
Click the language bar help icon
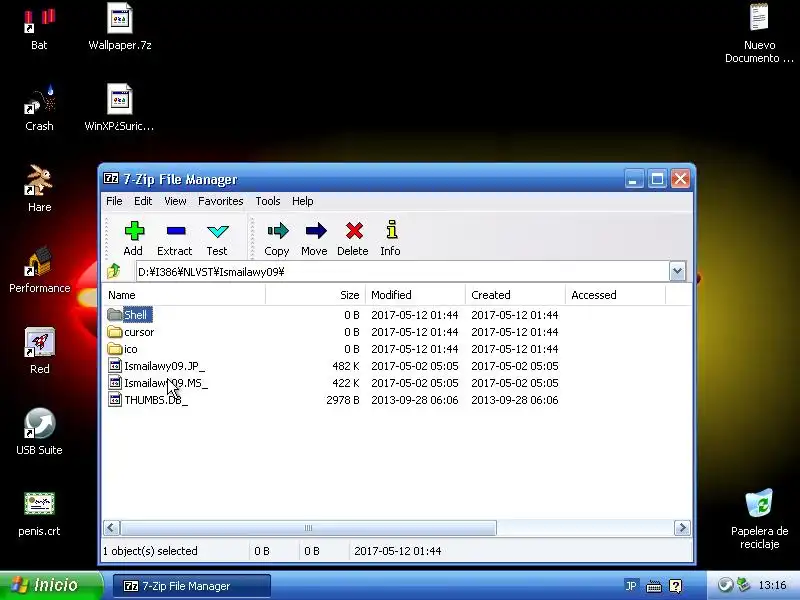tap(676, 586)
